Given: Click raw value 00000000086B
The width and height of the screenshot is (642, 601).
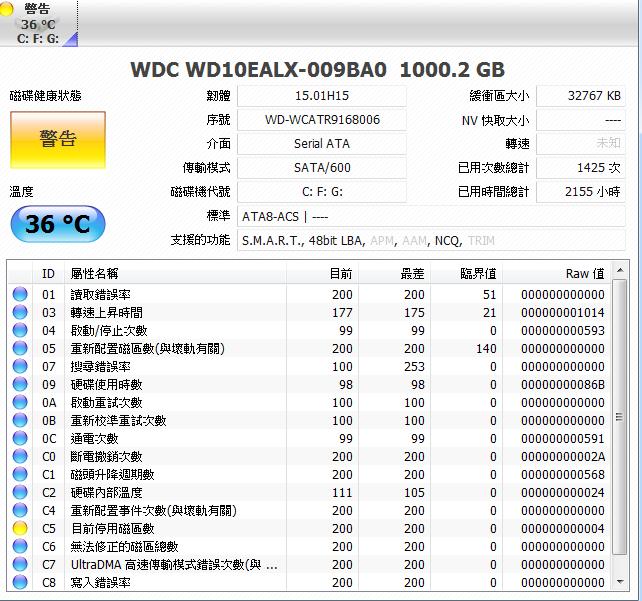Looking at the screenshot, I should point(563,384).
